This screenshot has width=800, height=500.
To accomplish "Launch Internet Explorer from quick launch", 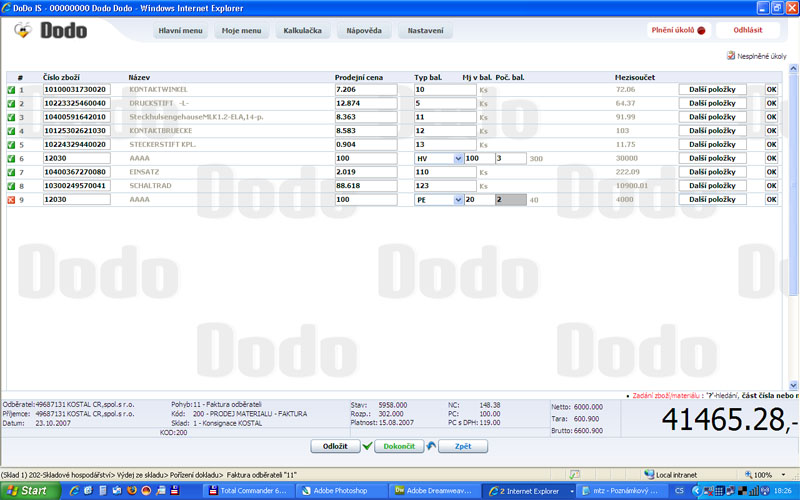I will 74,490.
